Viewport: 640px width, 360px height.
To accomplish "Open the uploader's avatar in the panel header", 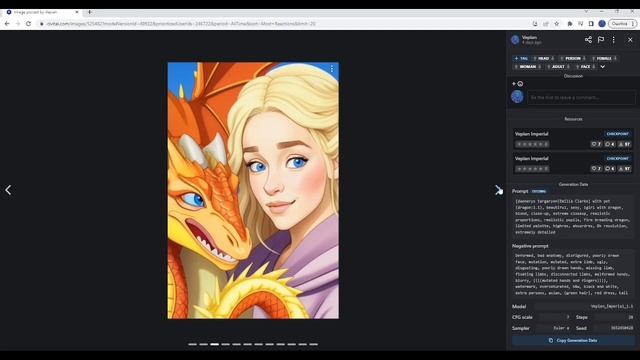I will click(516, 40).
